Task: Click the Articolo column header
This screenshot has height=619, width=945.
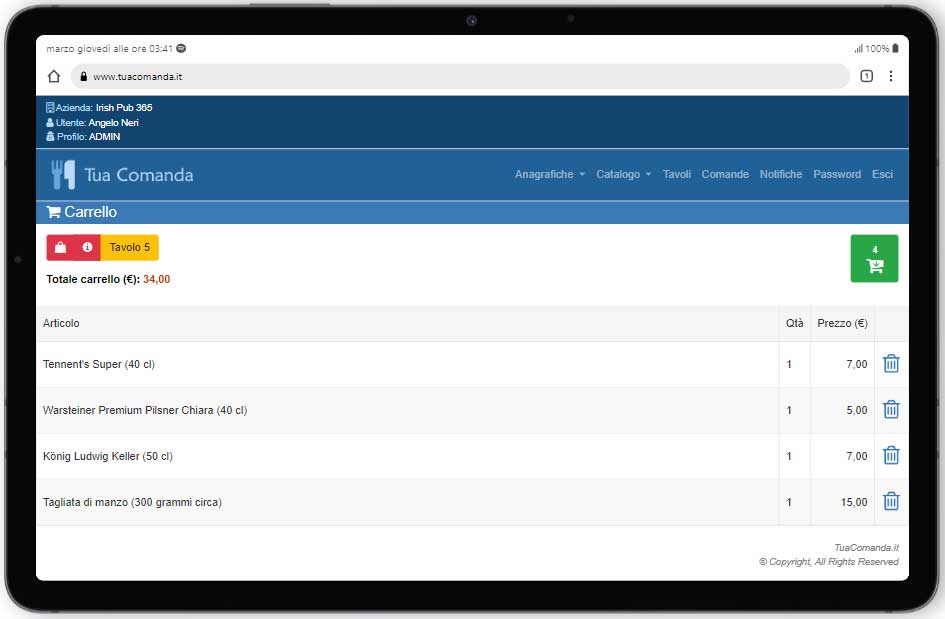Action: (x=61, y=323)
